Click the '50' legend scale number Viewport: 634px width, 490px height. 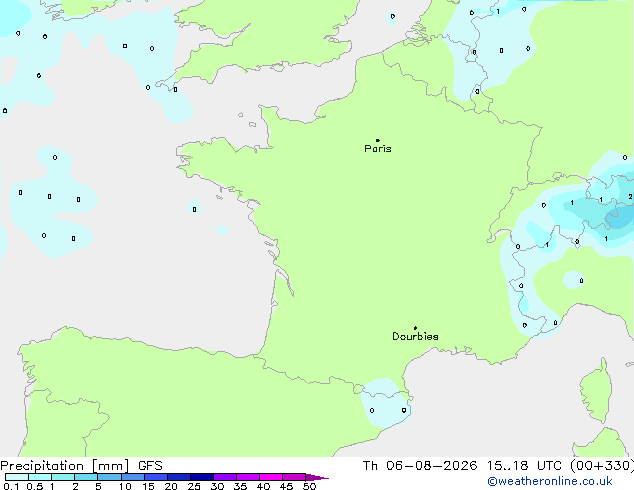pos(309,486)
